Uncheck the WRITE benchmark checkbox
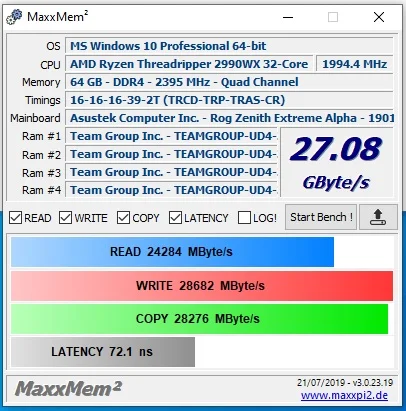The height and width of the screenshot is (411, 406). coord(65,218)
